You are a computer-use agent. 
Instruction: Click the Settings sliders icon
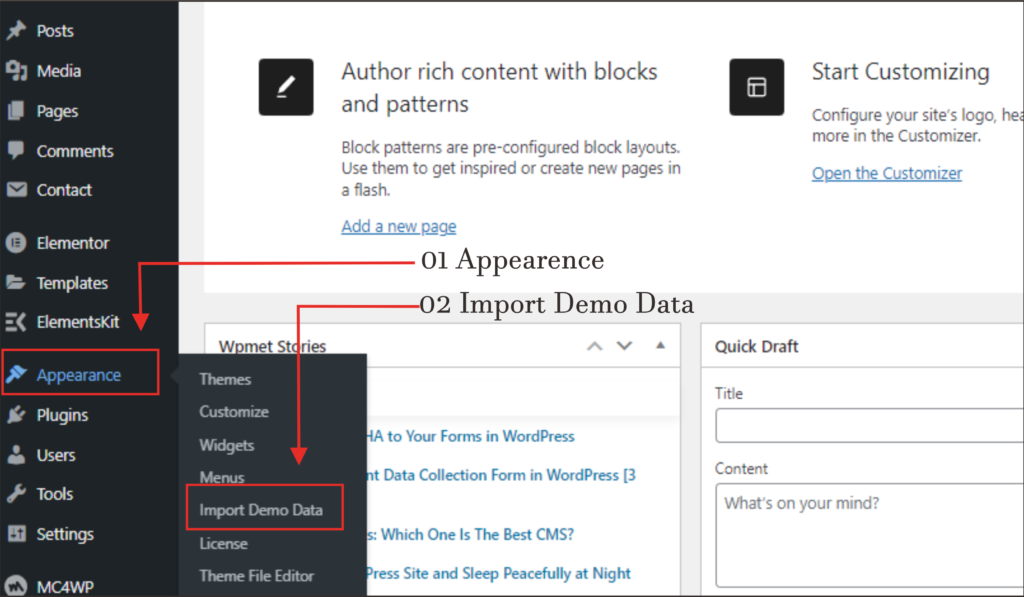(x=16, y=534)
